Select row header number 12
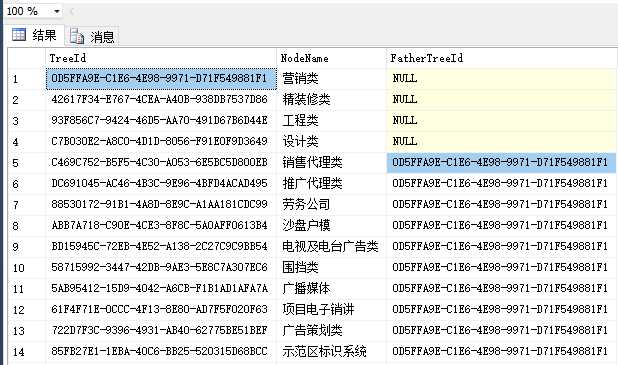Image resolution: width=618 pixels, height=365 pixels. coord(26,309)
